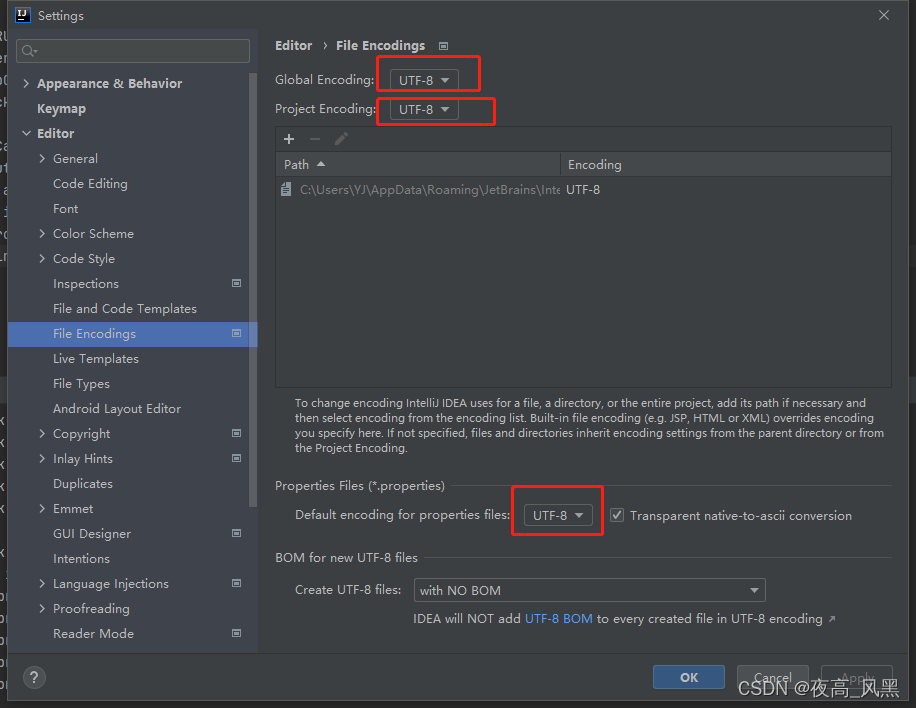The width and height of the screenshot is (916, 708).
Task: Click the project icon next to Inspections
Action: coord(237,283)
